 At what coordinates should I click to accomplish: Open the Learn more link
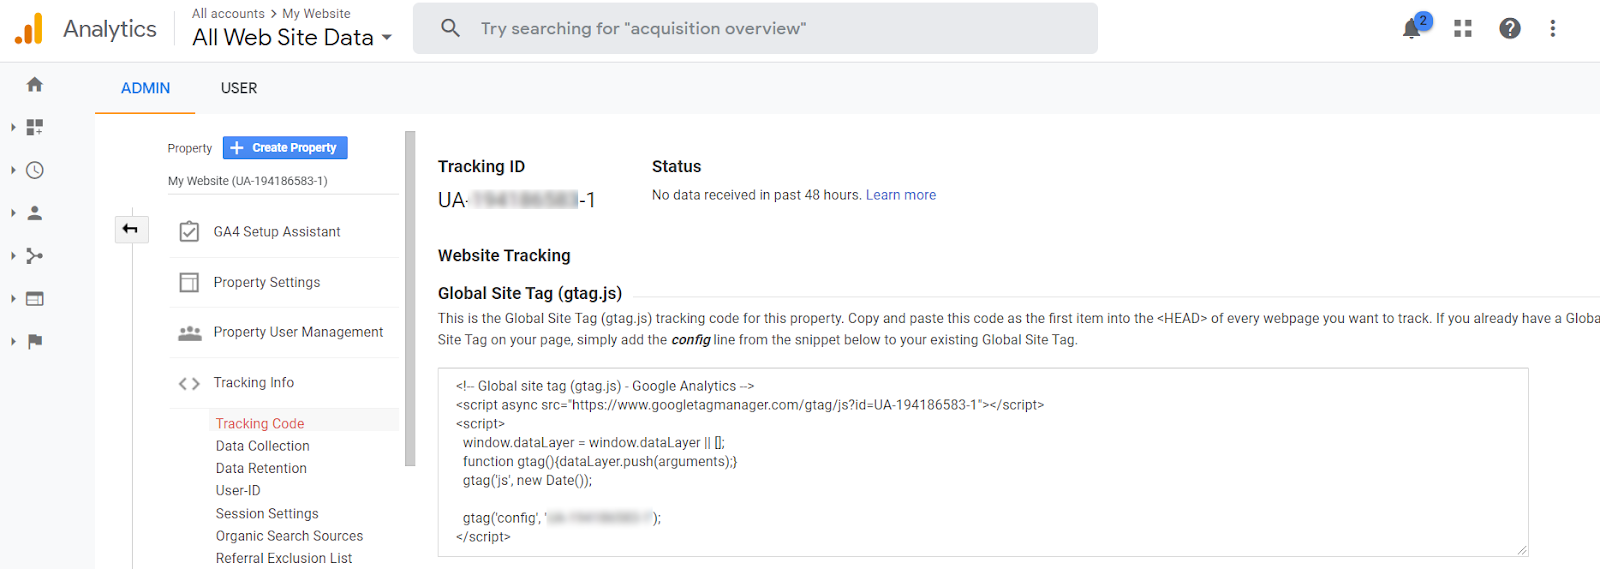[901, 195]
